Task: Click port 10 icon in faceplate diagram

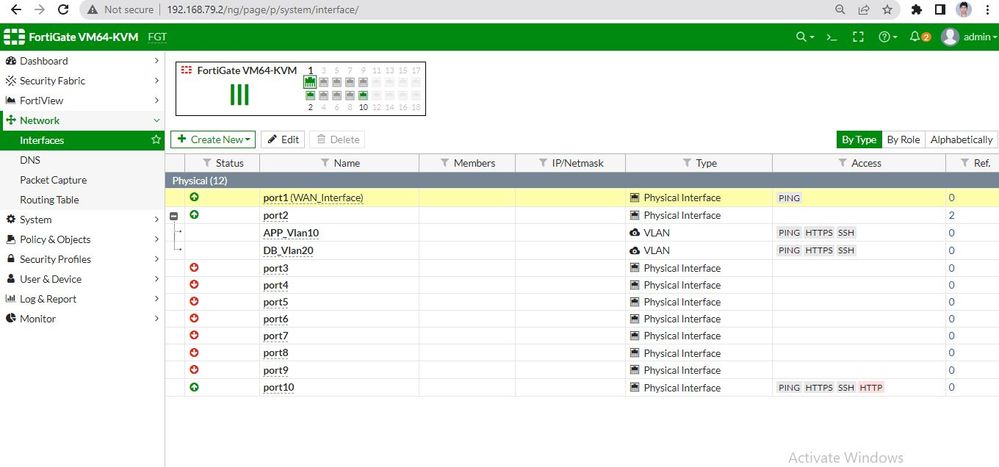Action: pyautogui.click(x=363, y=96)
